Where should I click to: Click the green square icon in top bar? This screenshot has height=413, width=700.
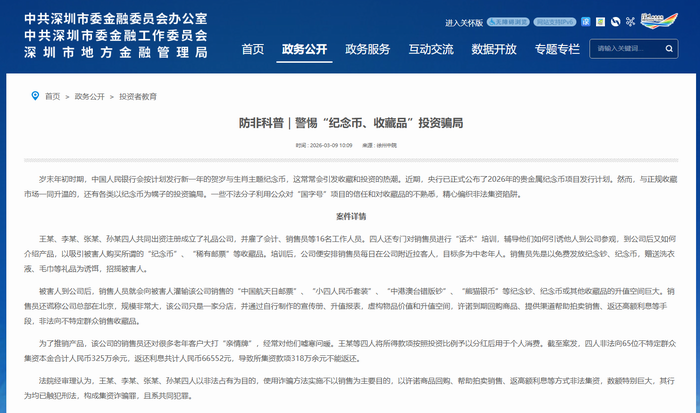(600, 22)
